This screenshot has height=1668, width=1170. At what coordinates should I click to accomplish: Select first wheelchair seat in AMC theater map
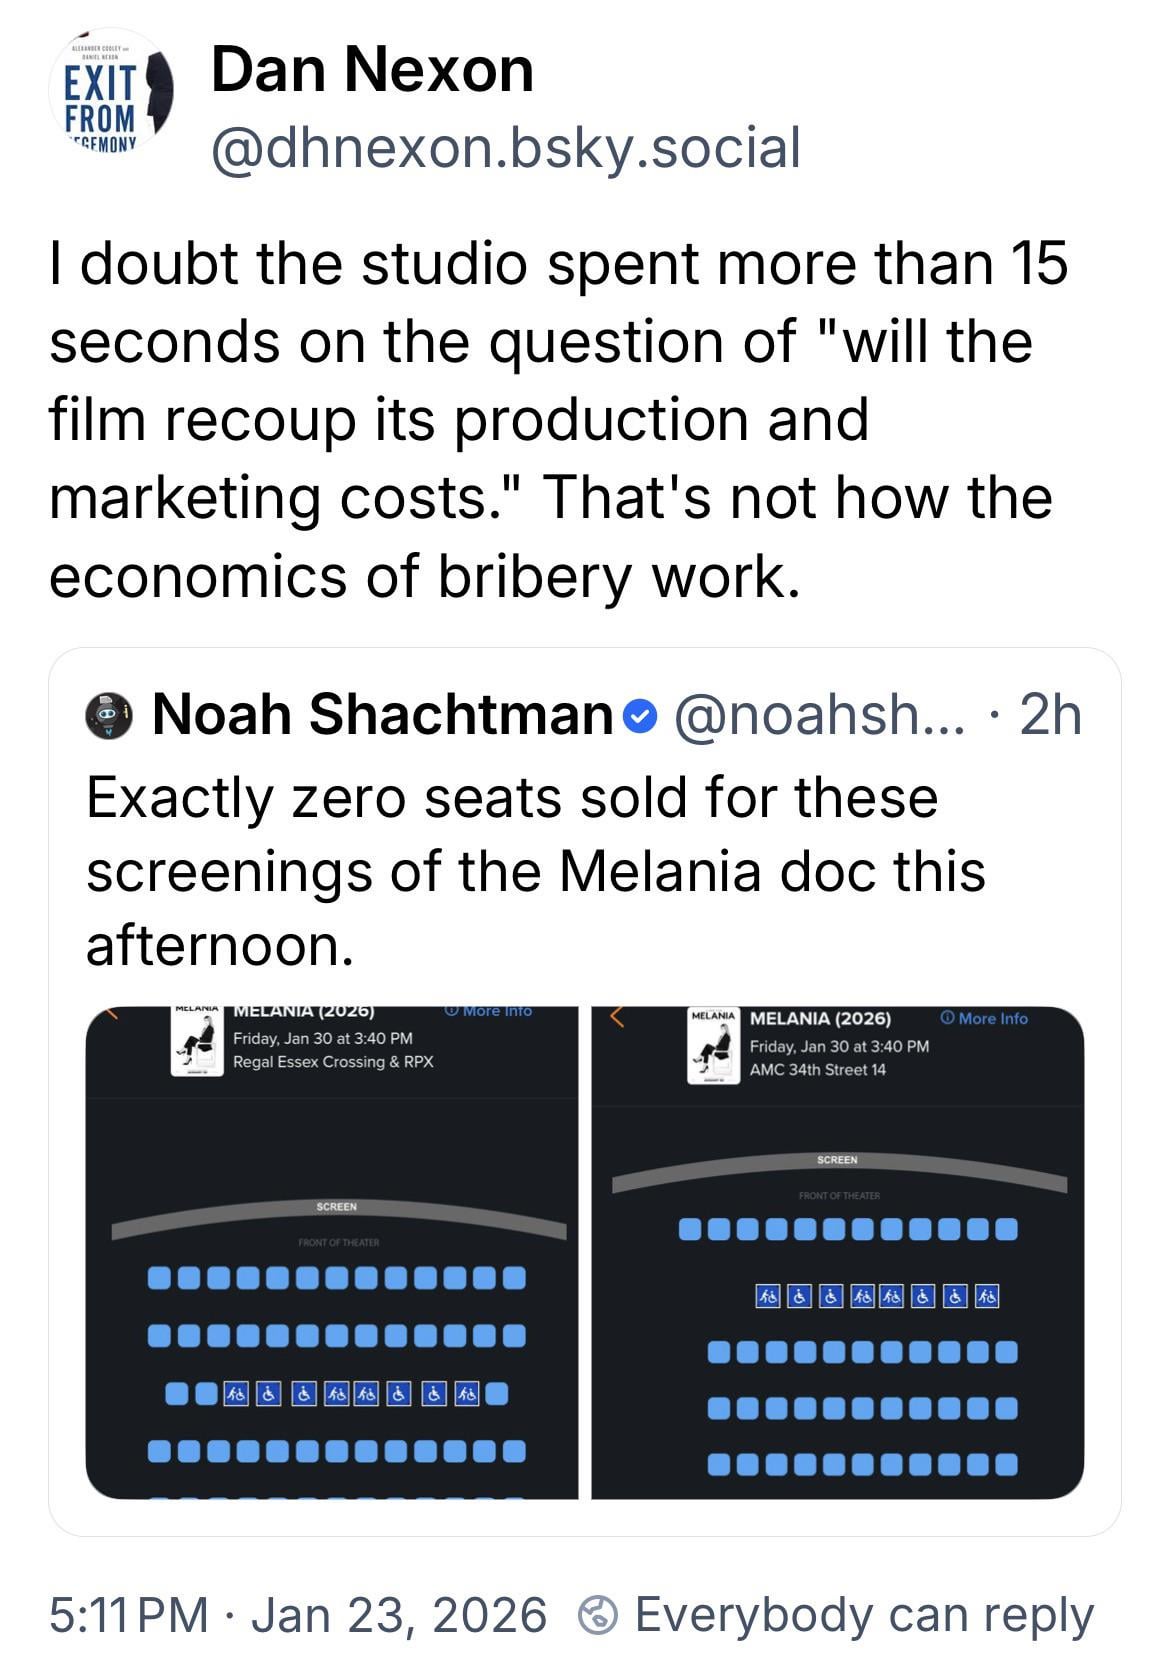[767, 1297]
